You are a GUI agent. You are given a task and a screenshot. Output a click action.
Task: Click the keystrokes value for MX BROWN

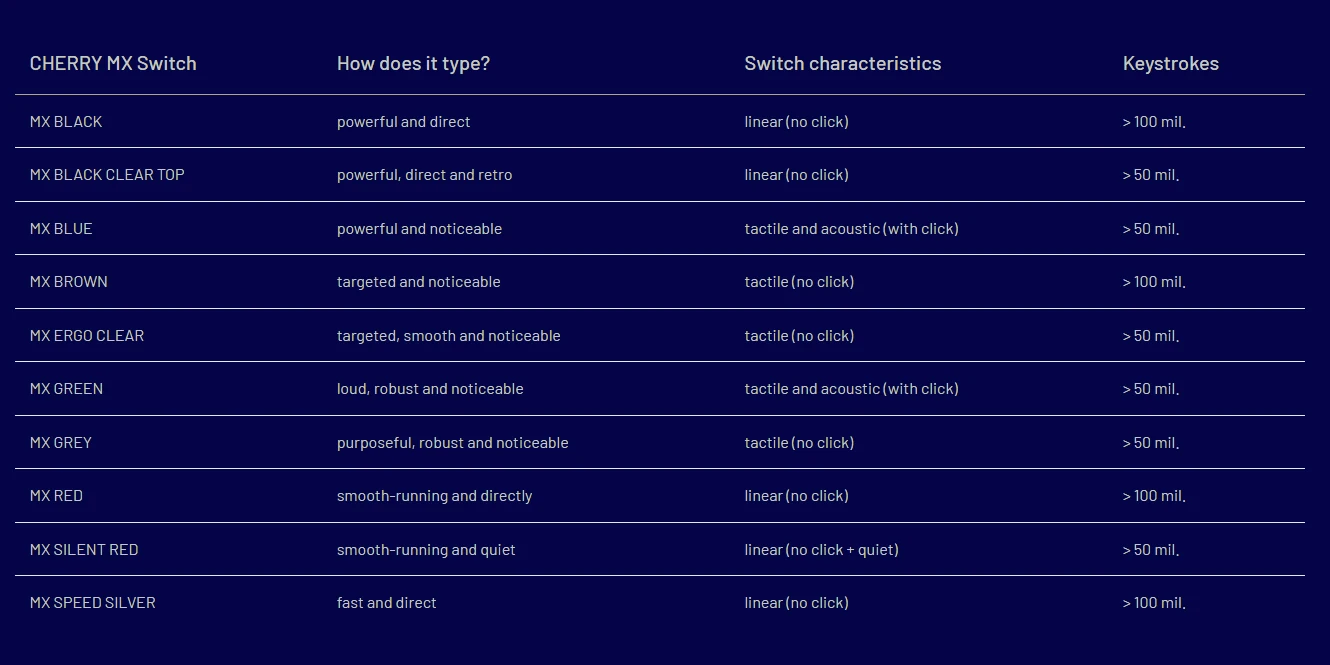point(1153,282)
